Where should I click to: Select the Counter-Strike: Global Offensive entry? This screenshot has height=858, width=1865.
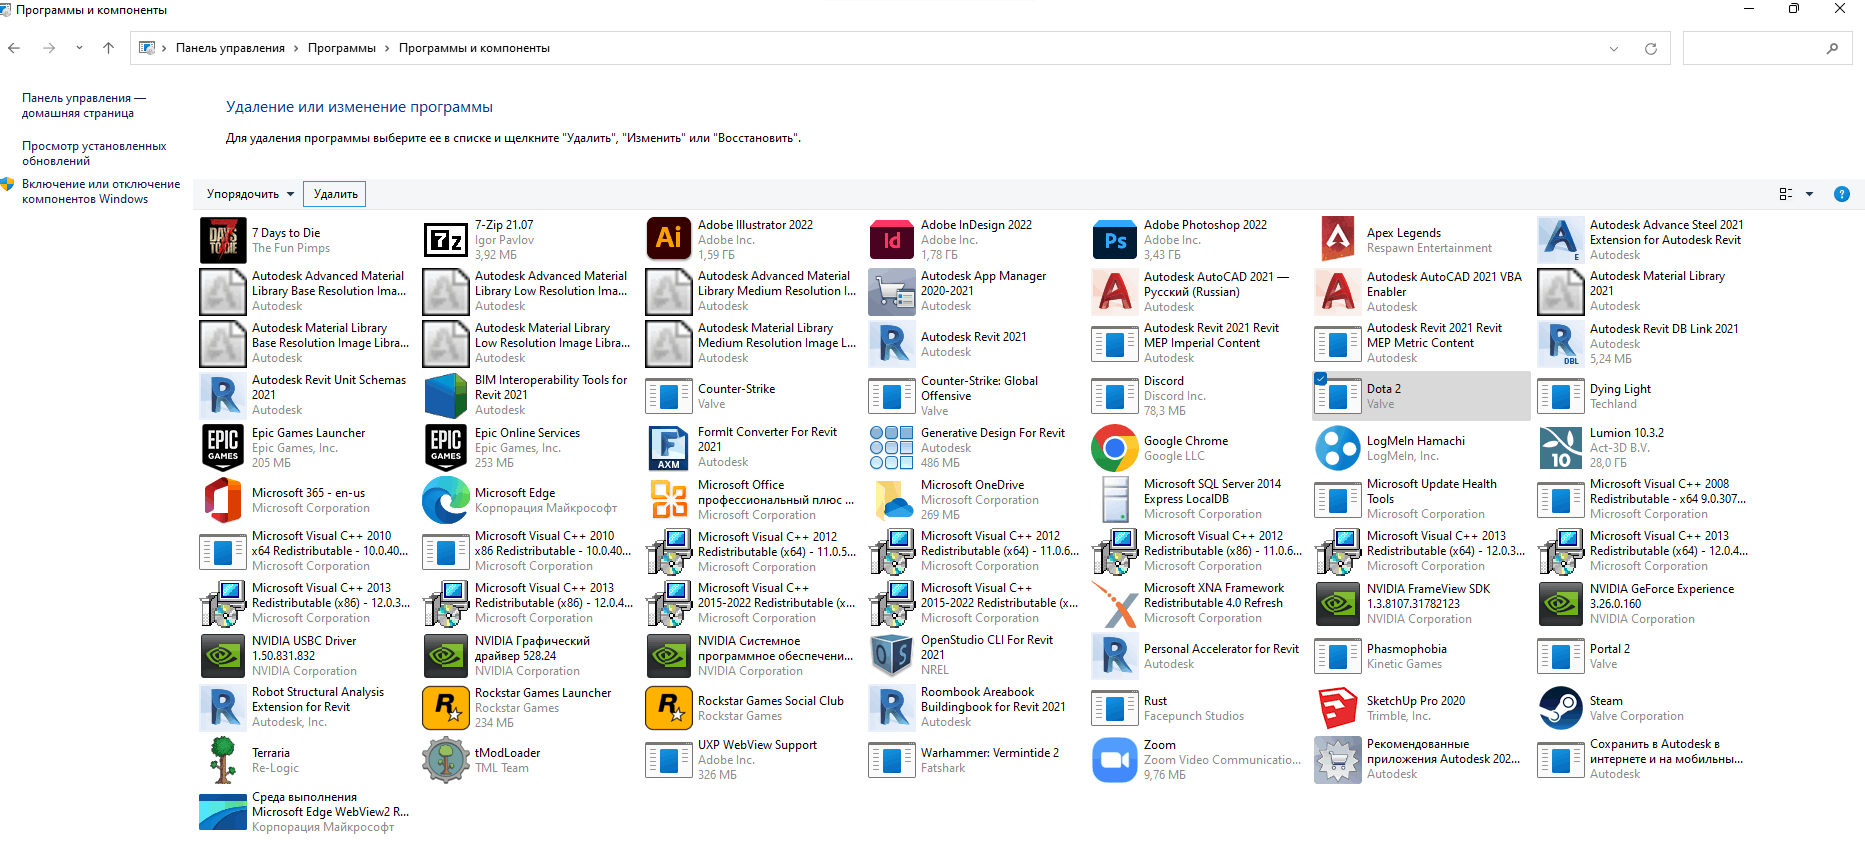[x=975, y=396]
